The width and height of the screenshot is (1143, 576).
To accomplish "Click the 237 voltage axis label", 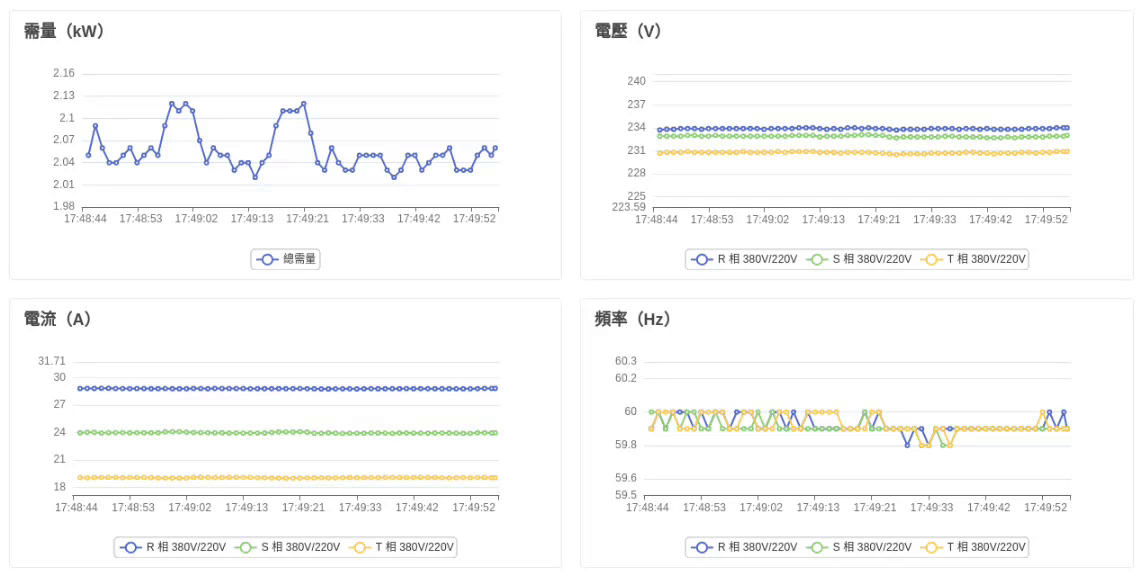I will [x=636, y=104].
